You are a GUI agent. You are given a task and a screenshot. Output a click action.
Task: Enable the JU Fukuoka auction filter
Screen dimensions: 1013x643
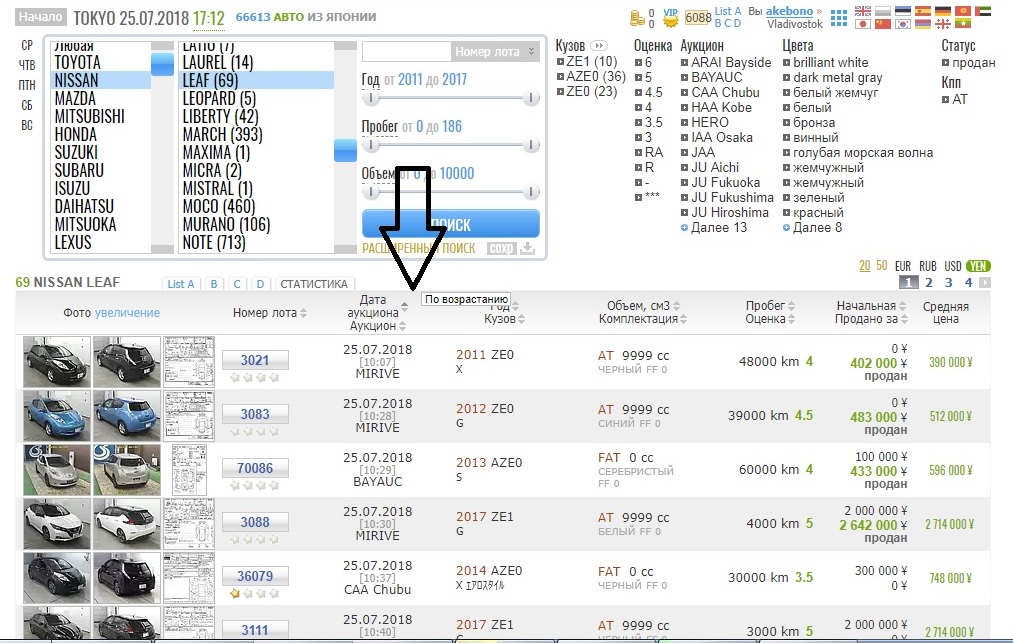[x=684, y=183]
